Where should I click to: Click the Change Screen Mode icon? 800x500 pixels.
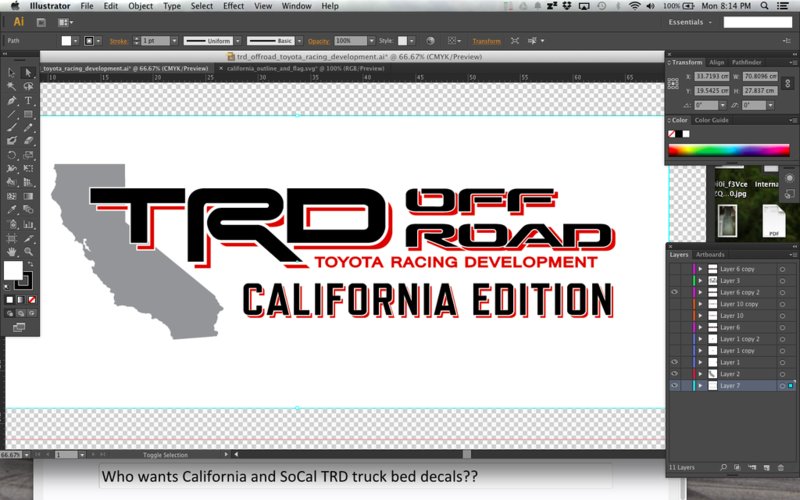tap(19, 327)
